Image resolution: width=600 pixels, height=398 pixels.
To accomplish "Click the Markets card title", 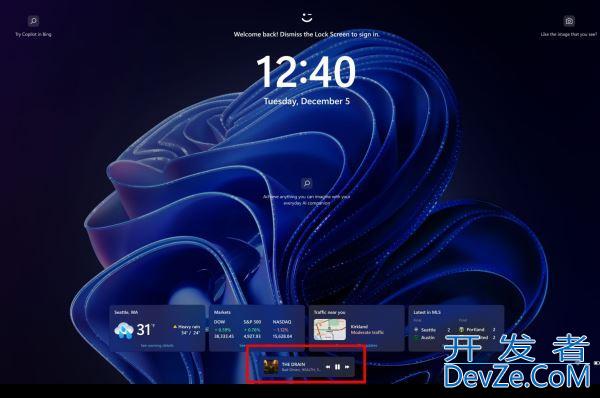I will [222, 312].
